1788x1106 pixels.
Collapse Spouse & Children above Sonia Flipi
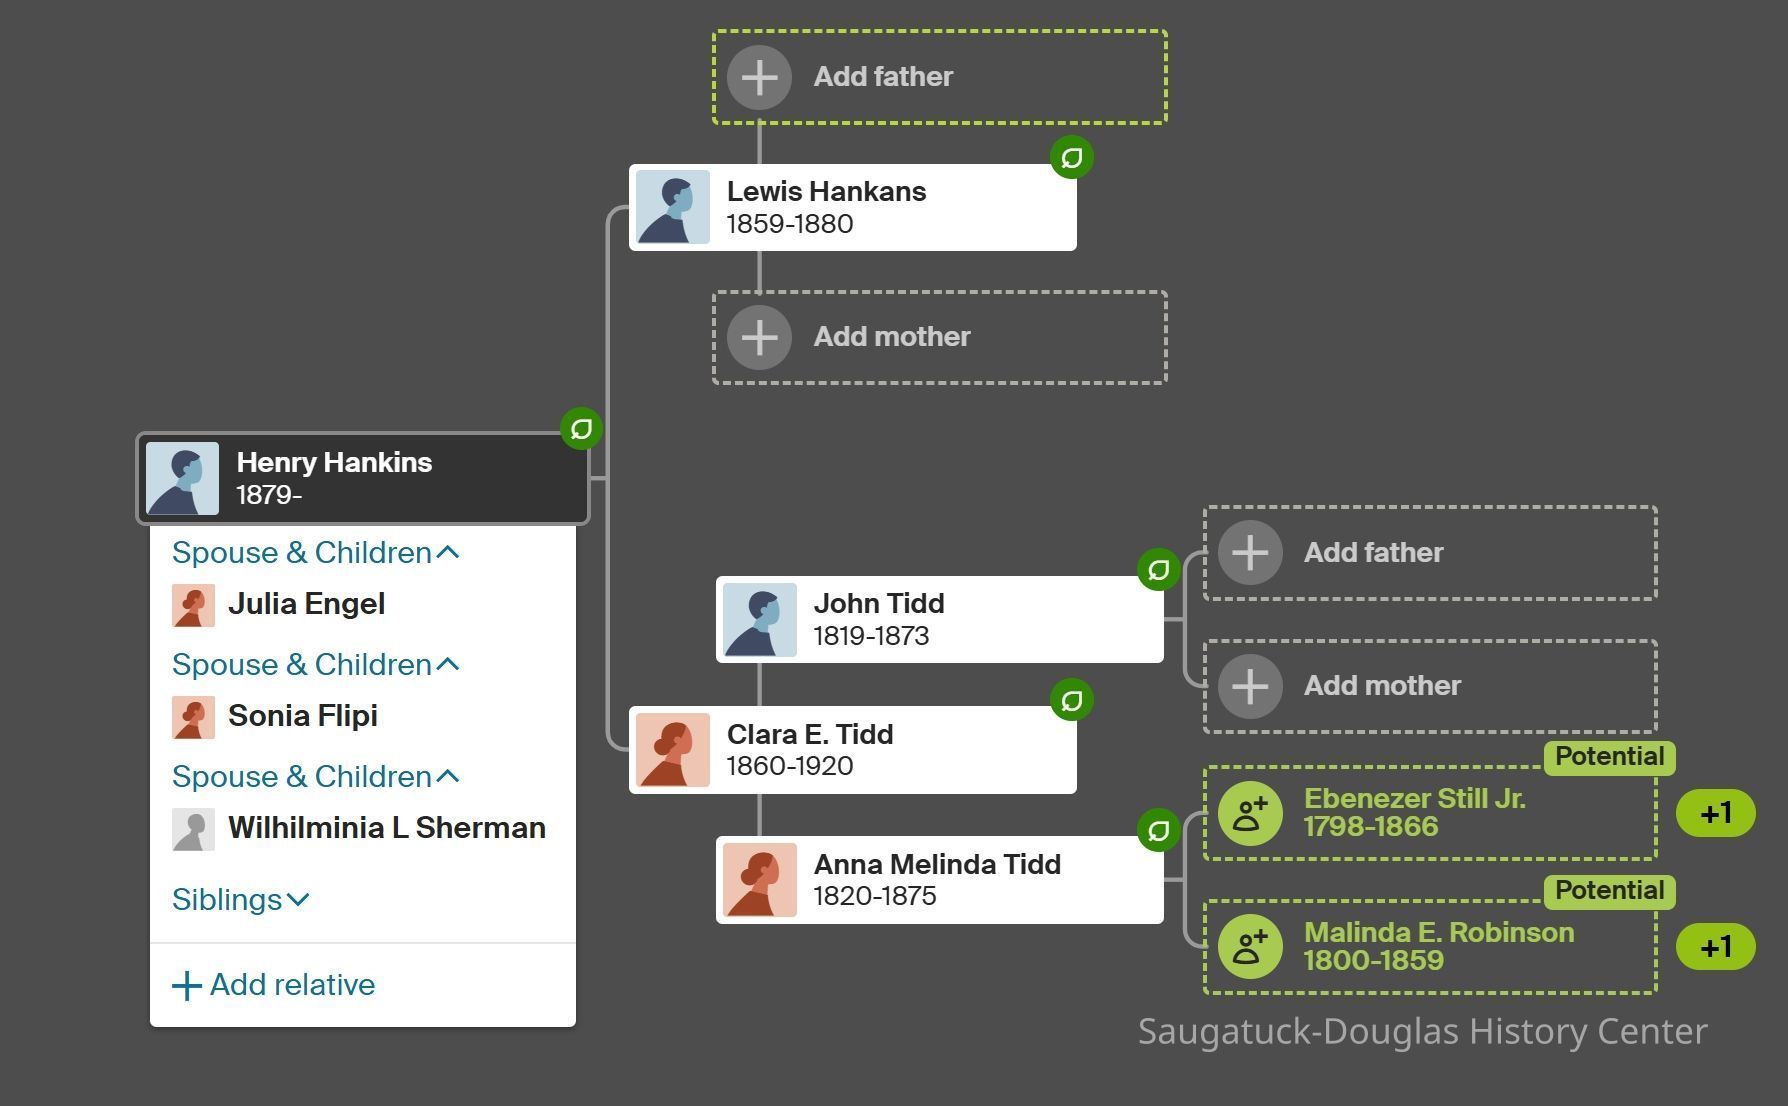315,665
